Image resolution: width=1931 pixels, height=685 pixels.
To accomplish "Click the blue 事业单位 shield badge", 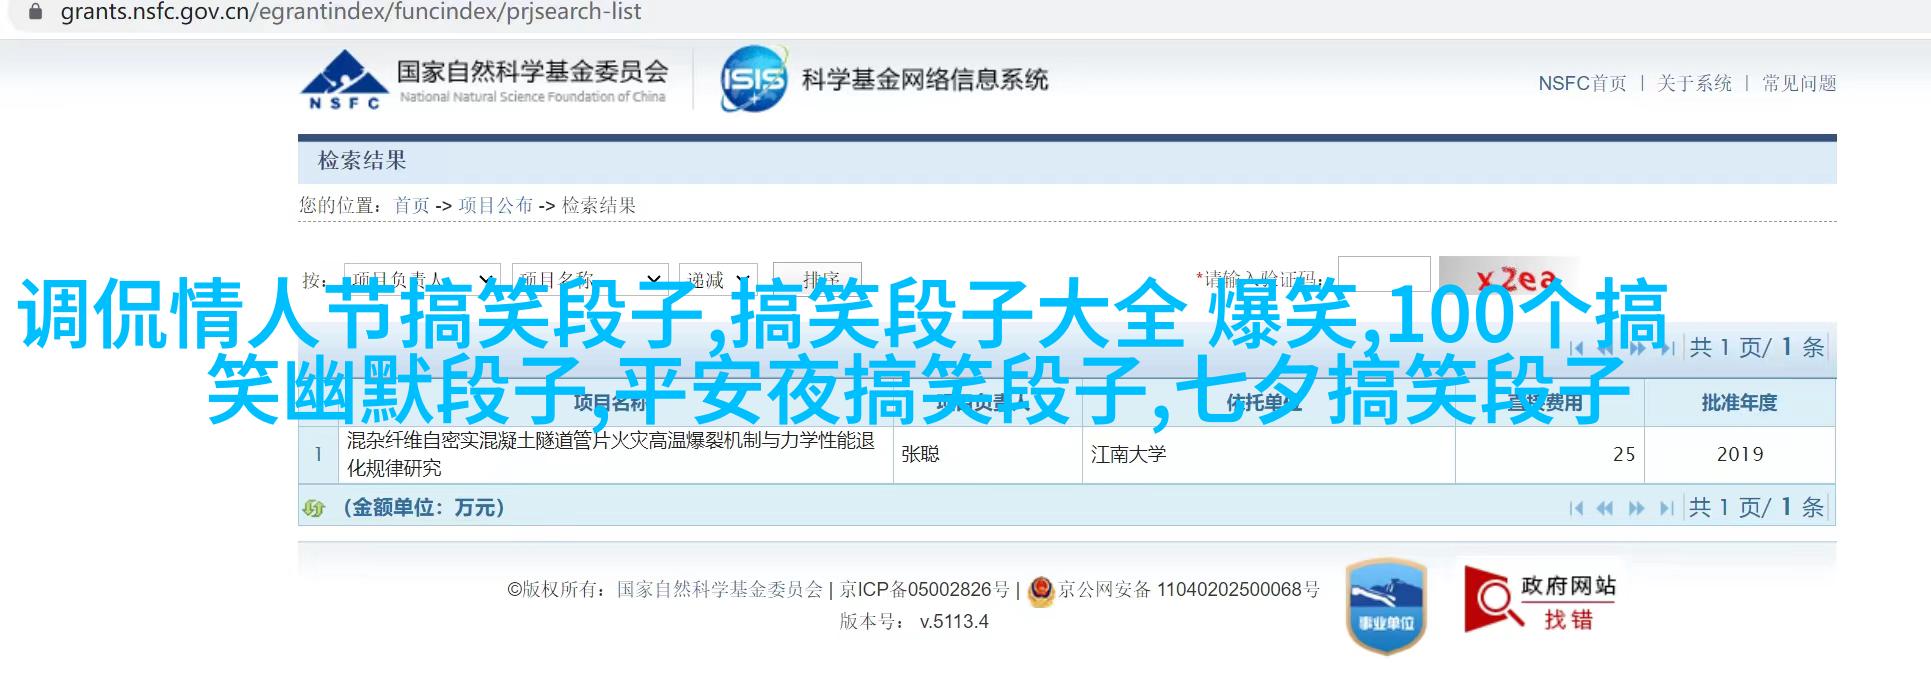I will [x=1386, y=606].
